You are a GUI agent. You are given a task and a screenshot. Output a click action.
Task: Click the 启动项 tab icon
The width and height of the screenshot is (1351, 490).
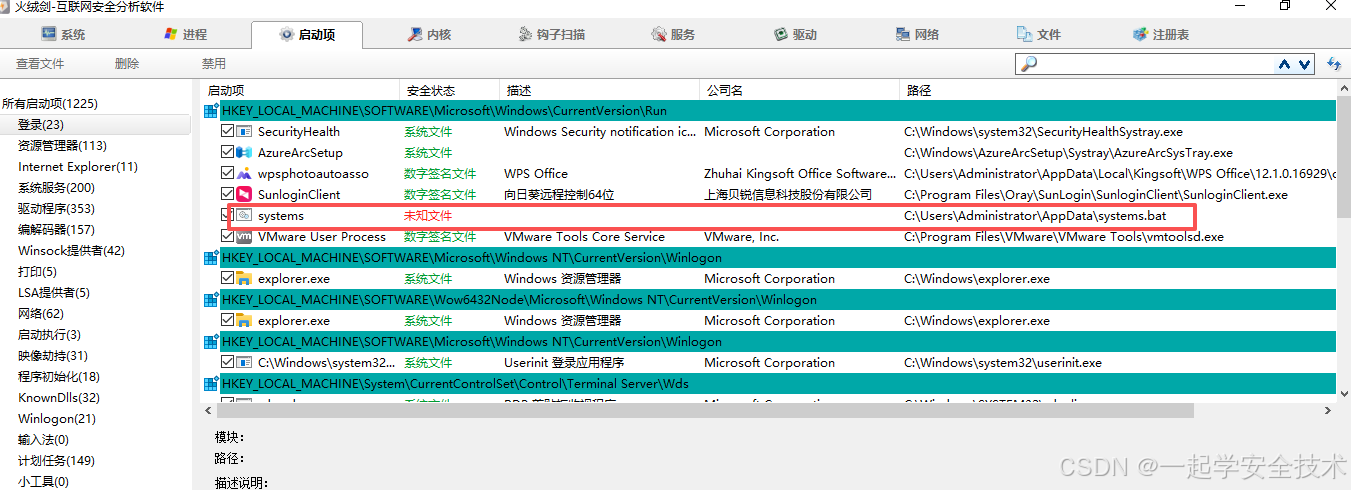(287, 35)
